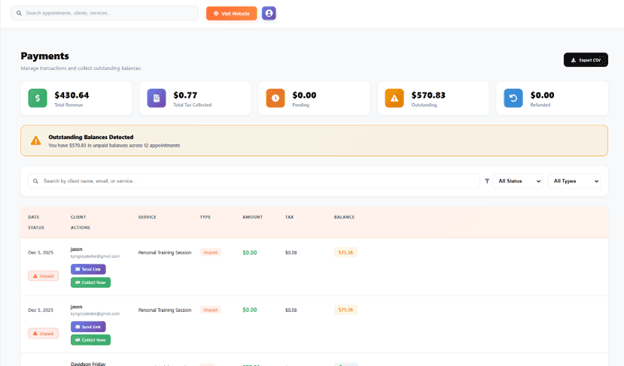Click the blue Refunded arrow icon
The height and width of the screenshot is (366, 624).
pyautogui.click(x=513, y=98)
